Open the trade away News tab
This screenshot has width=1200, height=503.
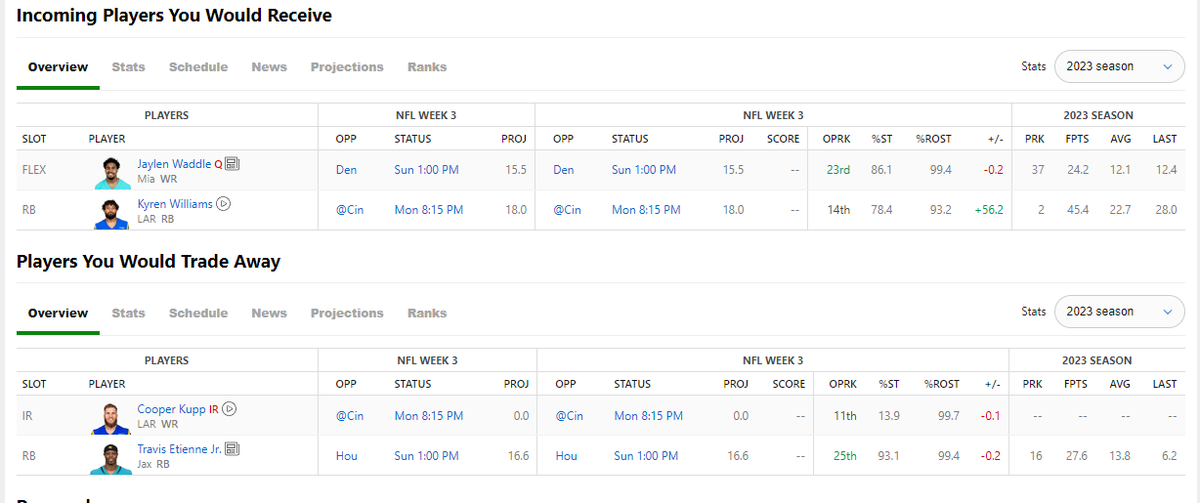pyautogui.click(x=269, y=313)
